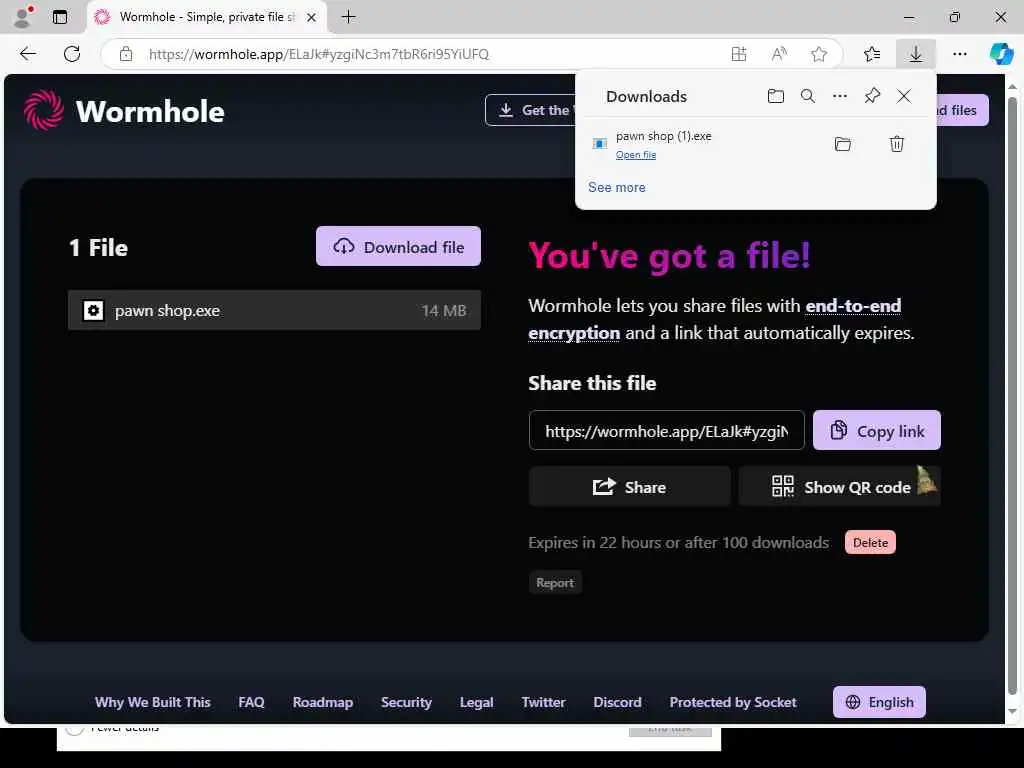Click the Report button
1024x768 pixels.
coord(555,583)
